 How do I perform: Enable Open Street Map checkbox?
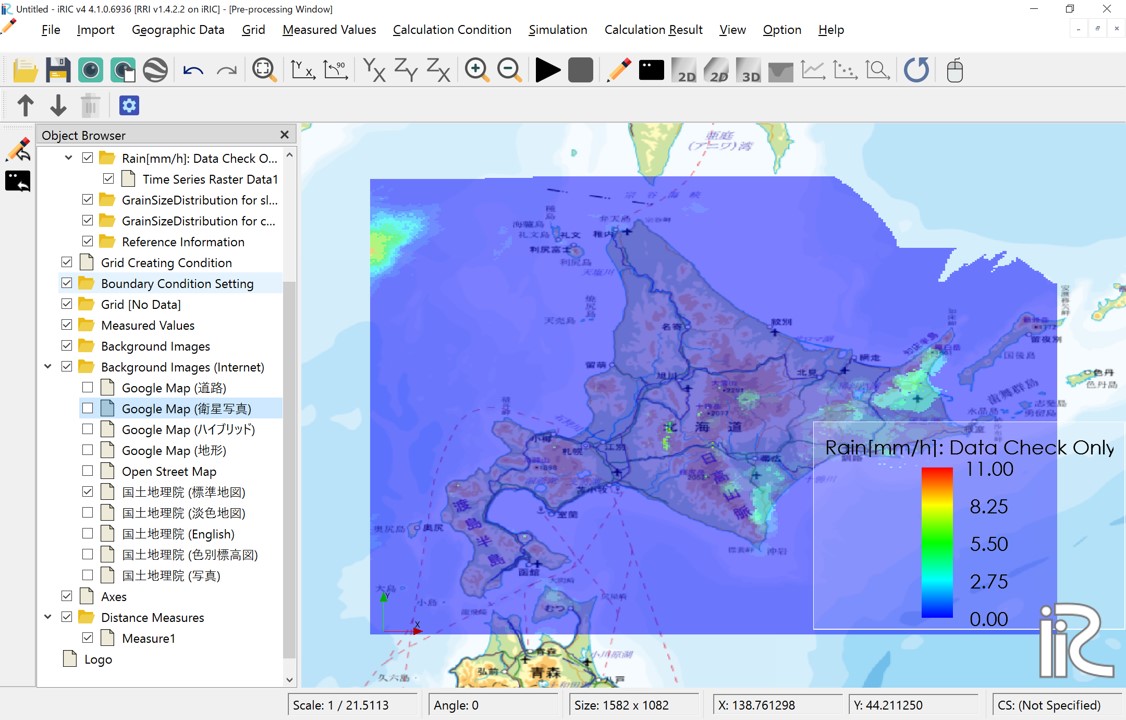[88, 471]
